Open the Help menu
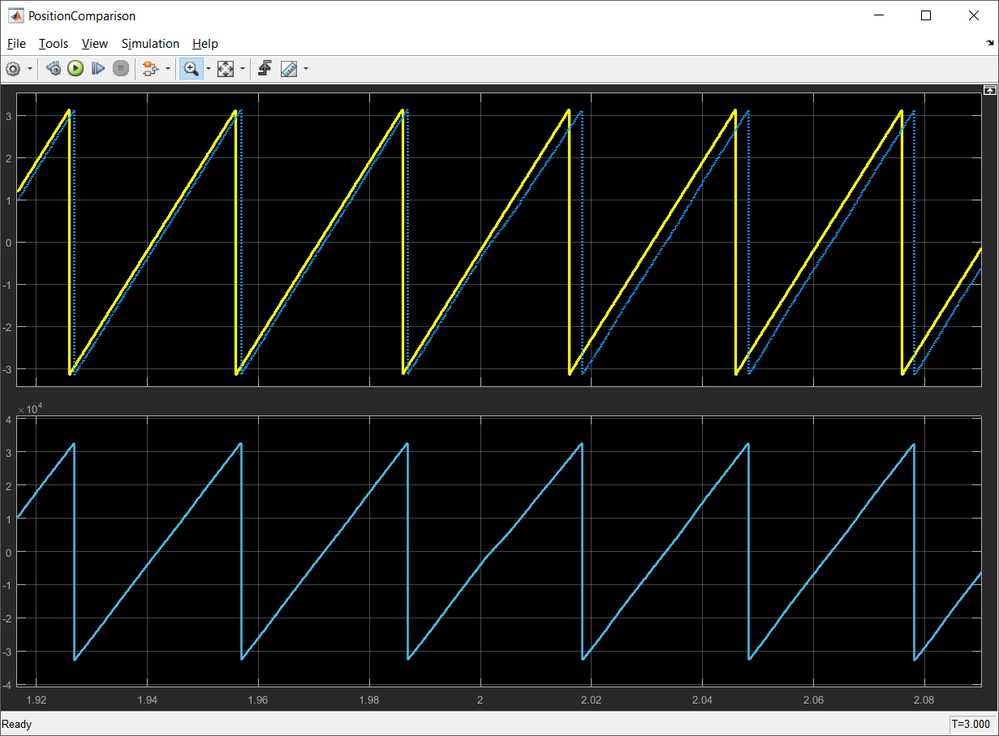The image size is (999, 736). pos(205,43)
